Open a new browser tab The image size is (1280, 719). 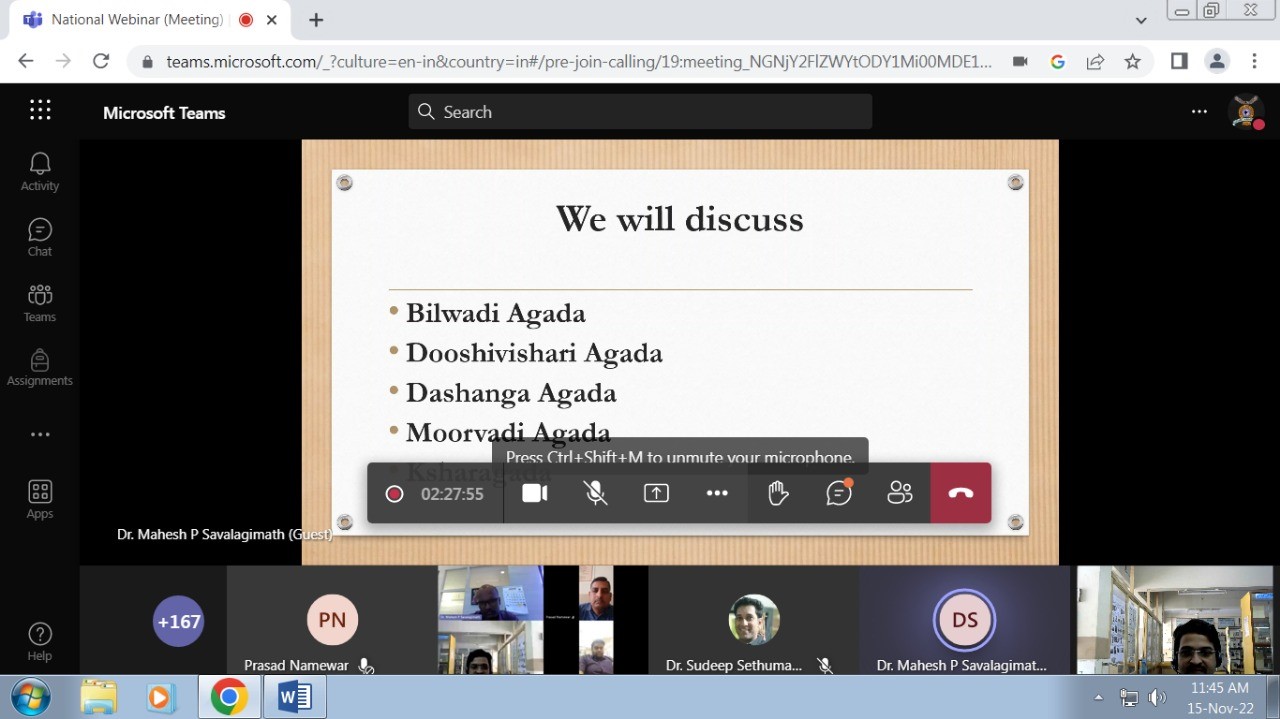tap(314, 19)
